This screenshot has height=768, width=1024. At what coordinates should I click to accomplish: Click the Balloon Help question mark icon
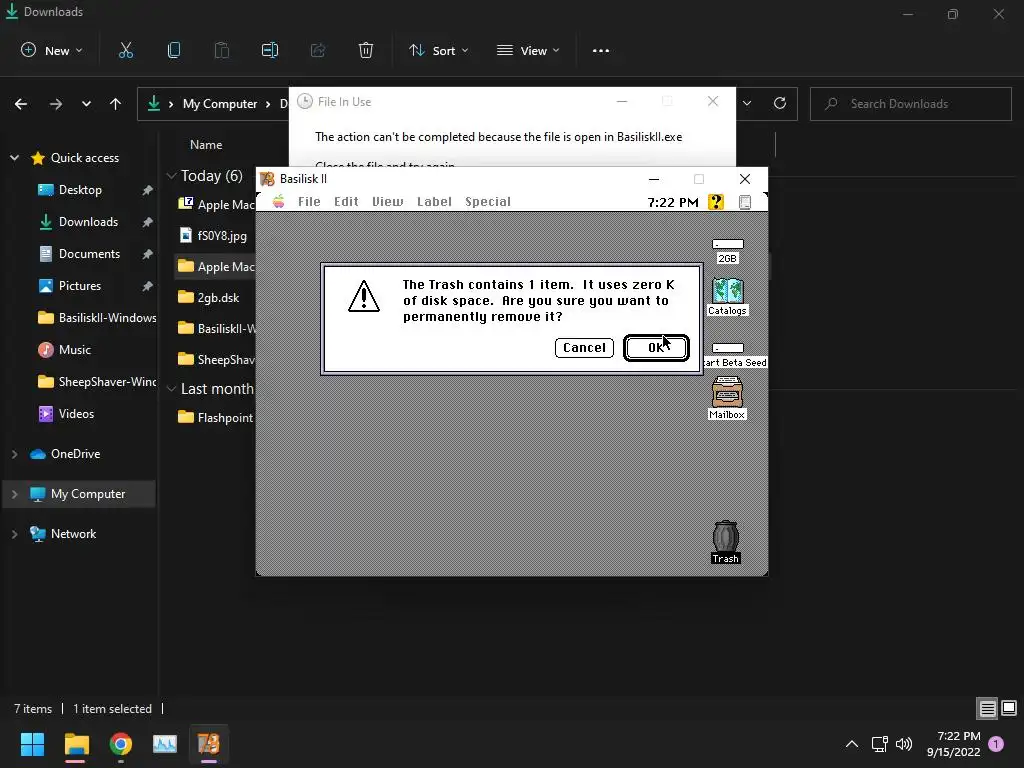click(716, 202)
